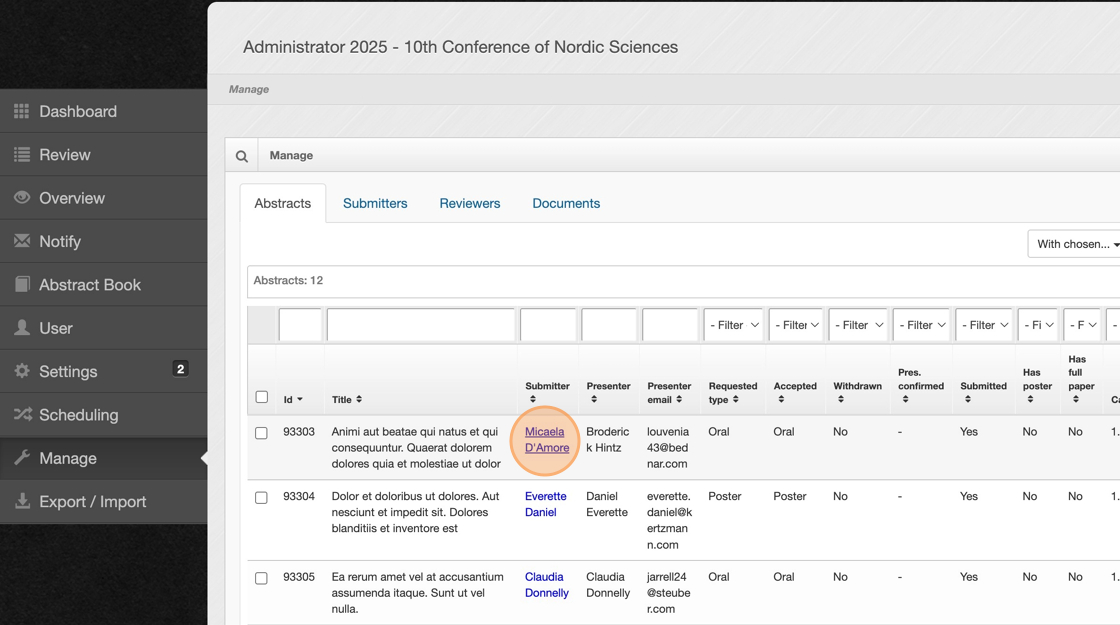Open submitter Everette Daniel link
Screen dimensions: 1120x625
point(545,504)
